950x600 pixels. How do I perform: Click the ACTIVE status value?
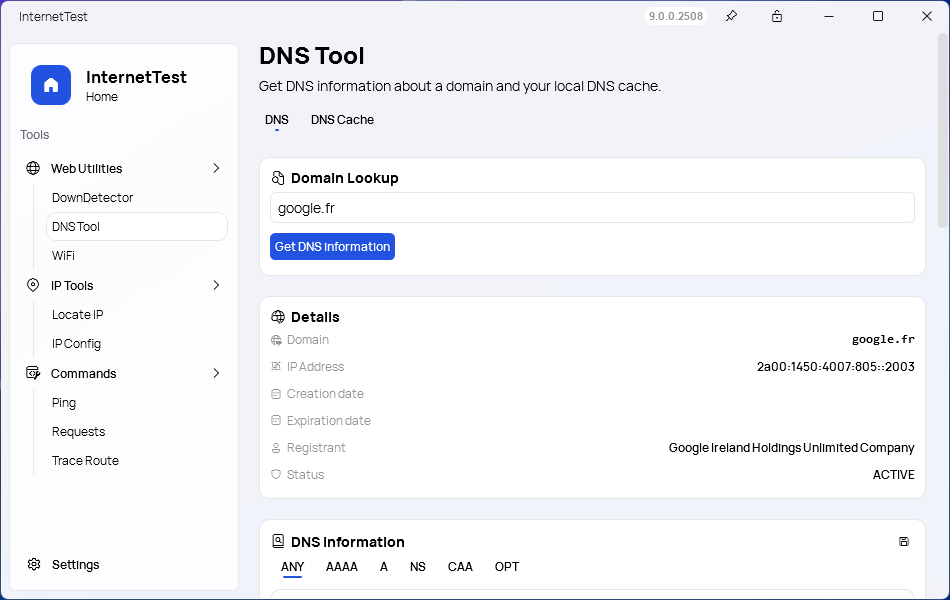pyautogui.click(x=894, y=475)
